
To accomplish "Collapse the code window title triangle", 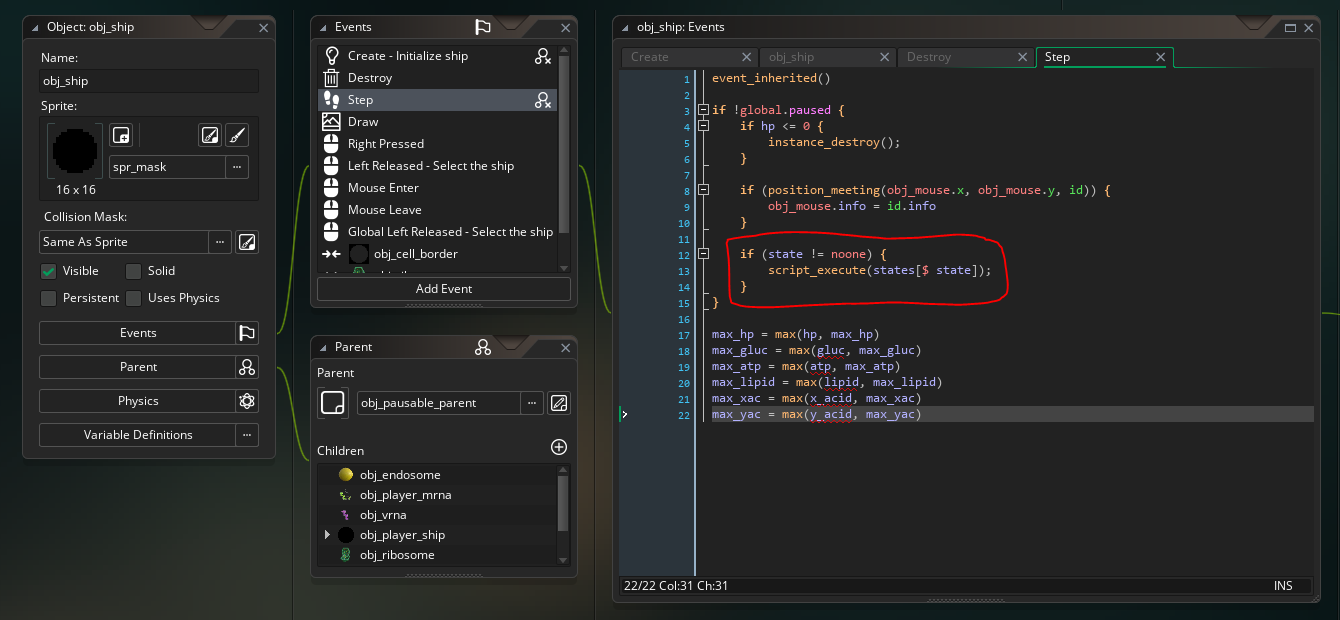I will tap(624, 28).
